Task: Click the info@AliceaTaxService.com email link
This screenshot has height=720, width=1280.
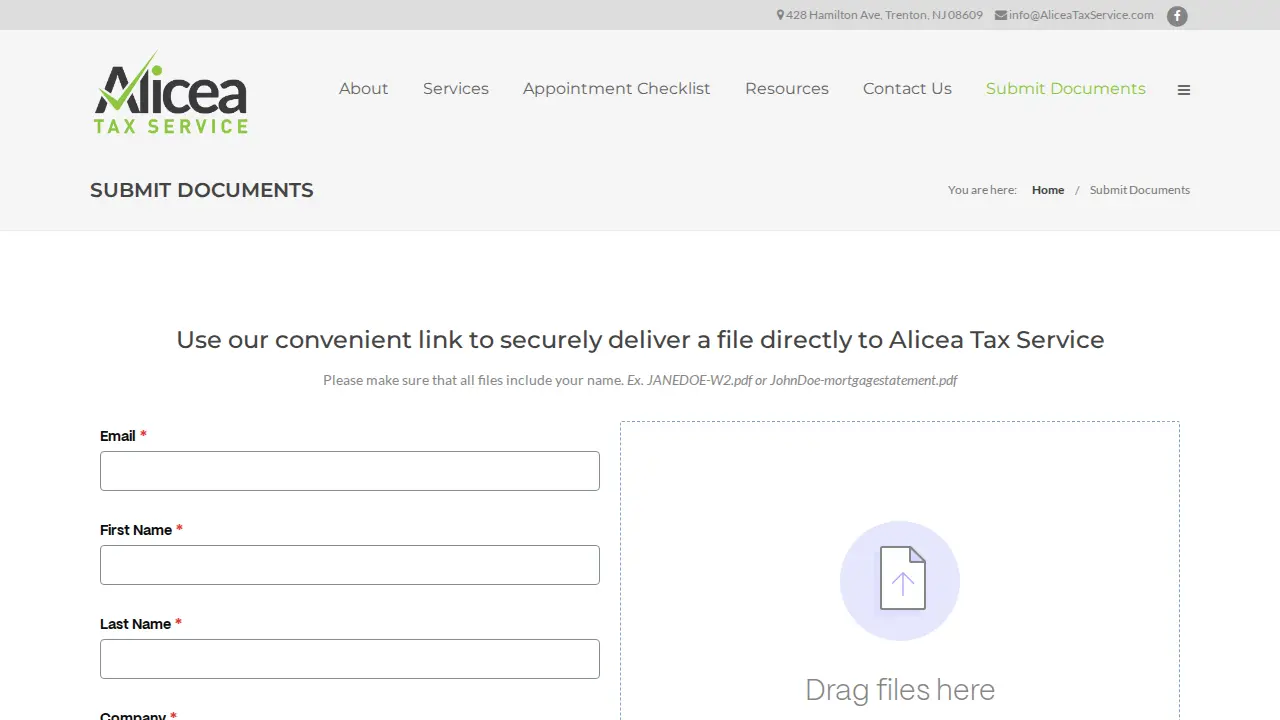Action: point(1081,15)
